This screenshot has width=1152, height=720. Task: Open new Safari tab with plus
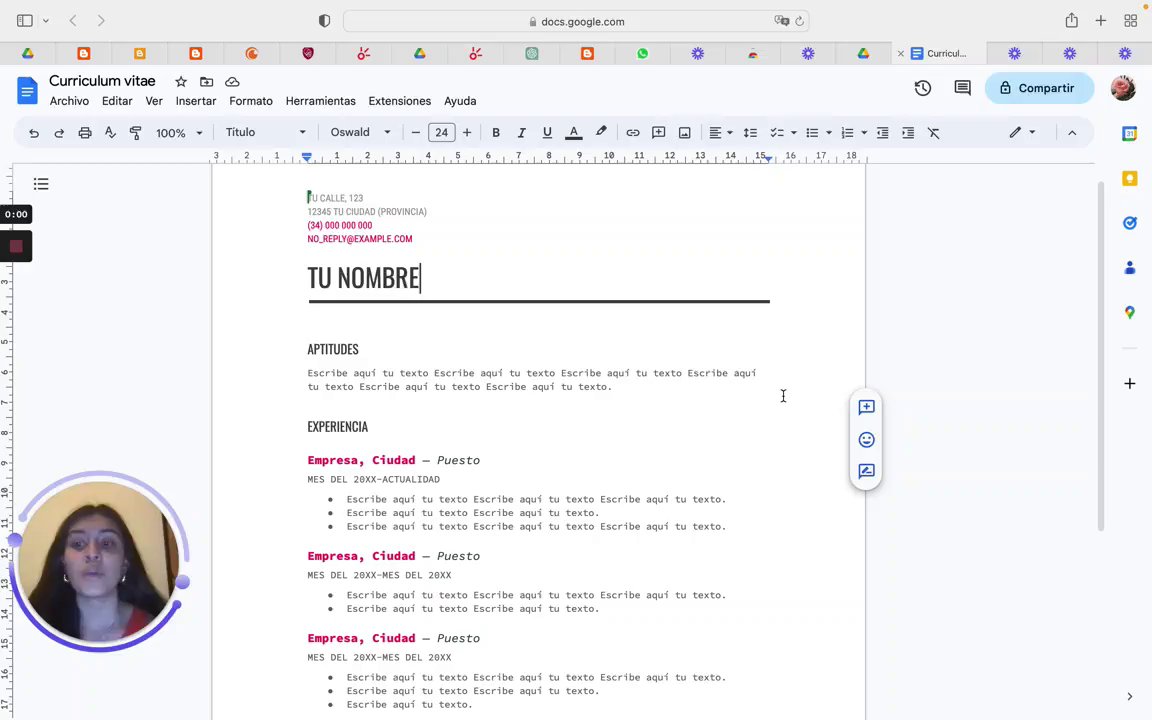click(1101, 21)
